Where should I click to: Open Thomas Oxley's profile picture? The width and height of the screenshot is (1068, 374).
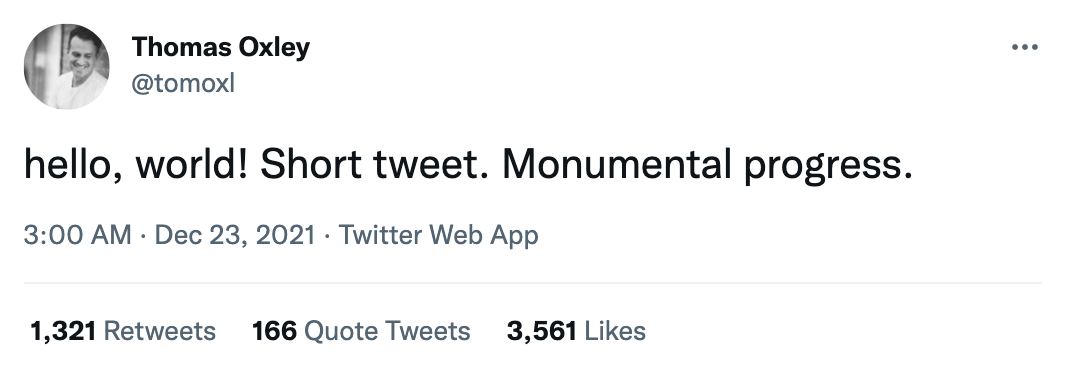[67, 67]
